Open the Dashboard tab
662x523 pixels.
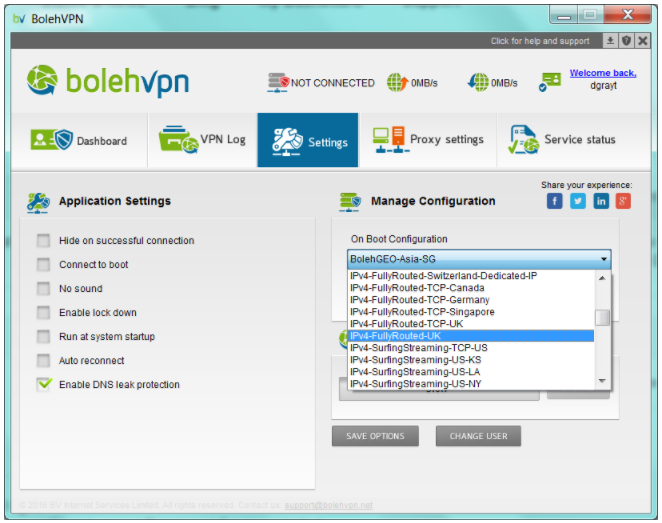[79, 140]
